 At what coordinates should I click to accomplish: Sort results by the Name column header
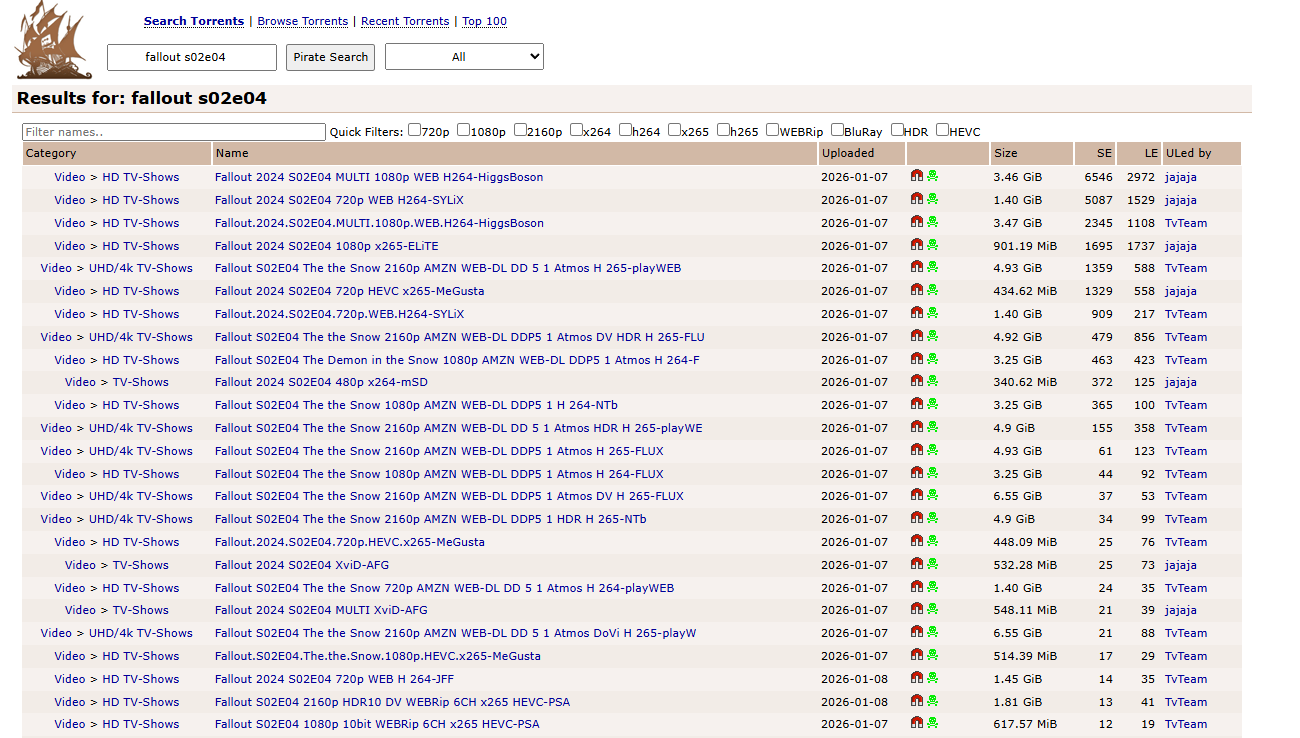pyautogui.click(x=232, y=153)
